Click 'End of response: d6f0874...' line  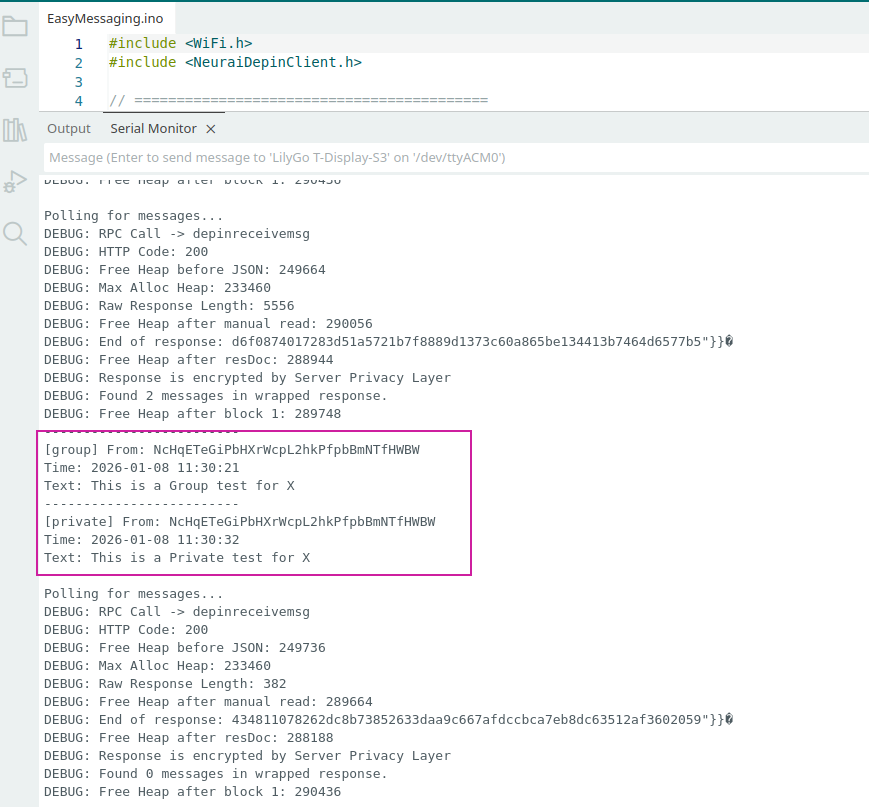pos(389,341)
